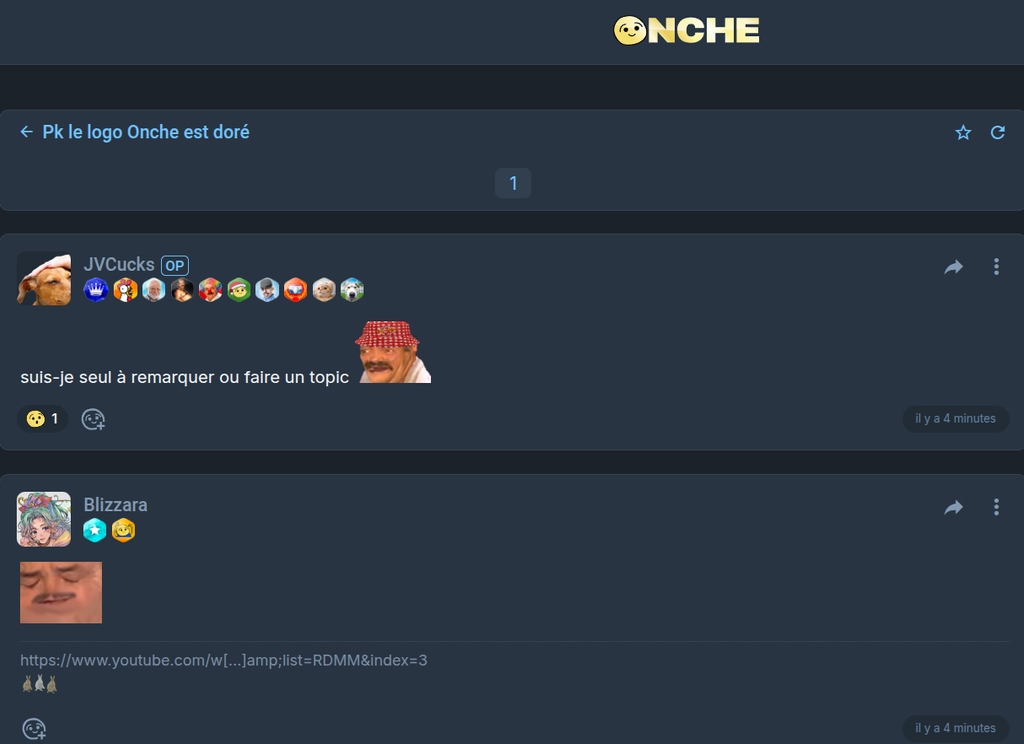The height and width of the screenshot is (744, 1024).
Task: Open Blizzara username link
Action: pos(116,505)
